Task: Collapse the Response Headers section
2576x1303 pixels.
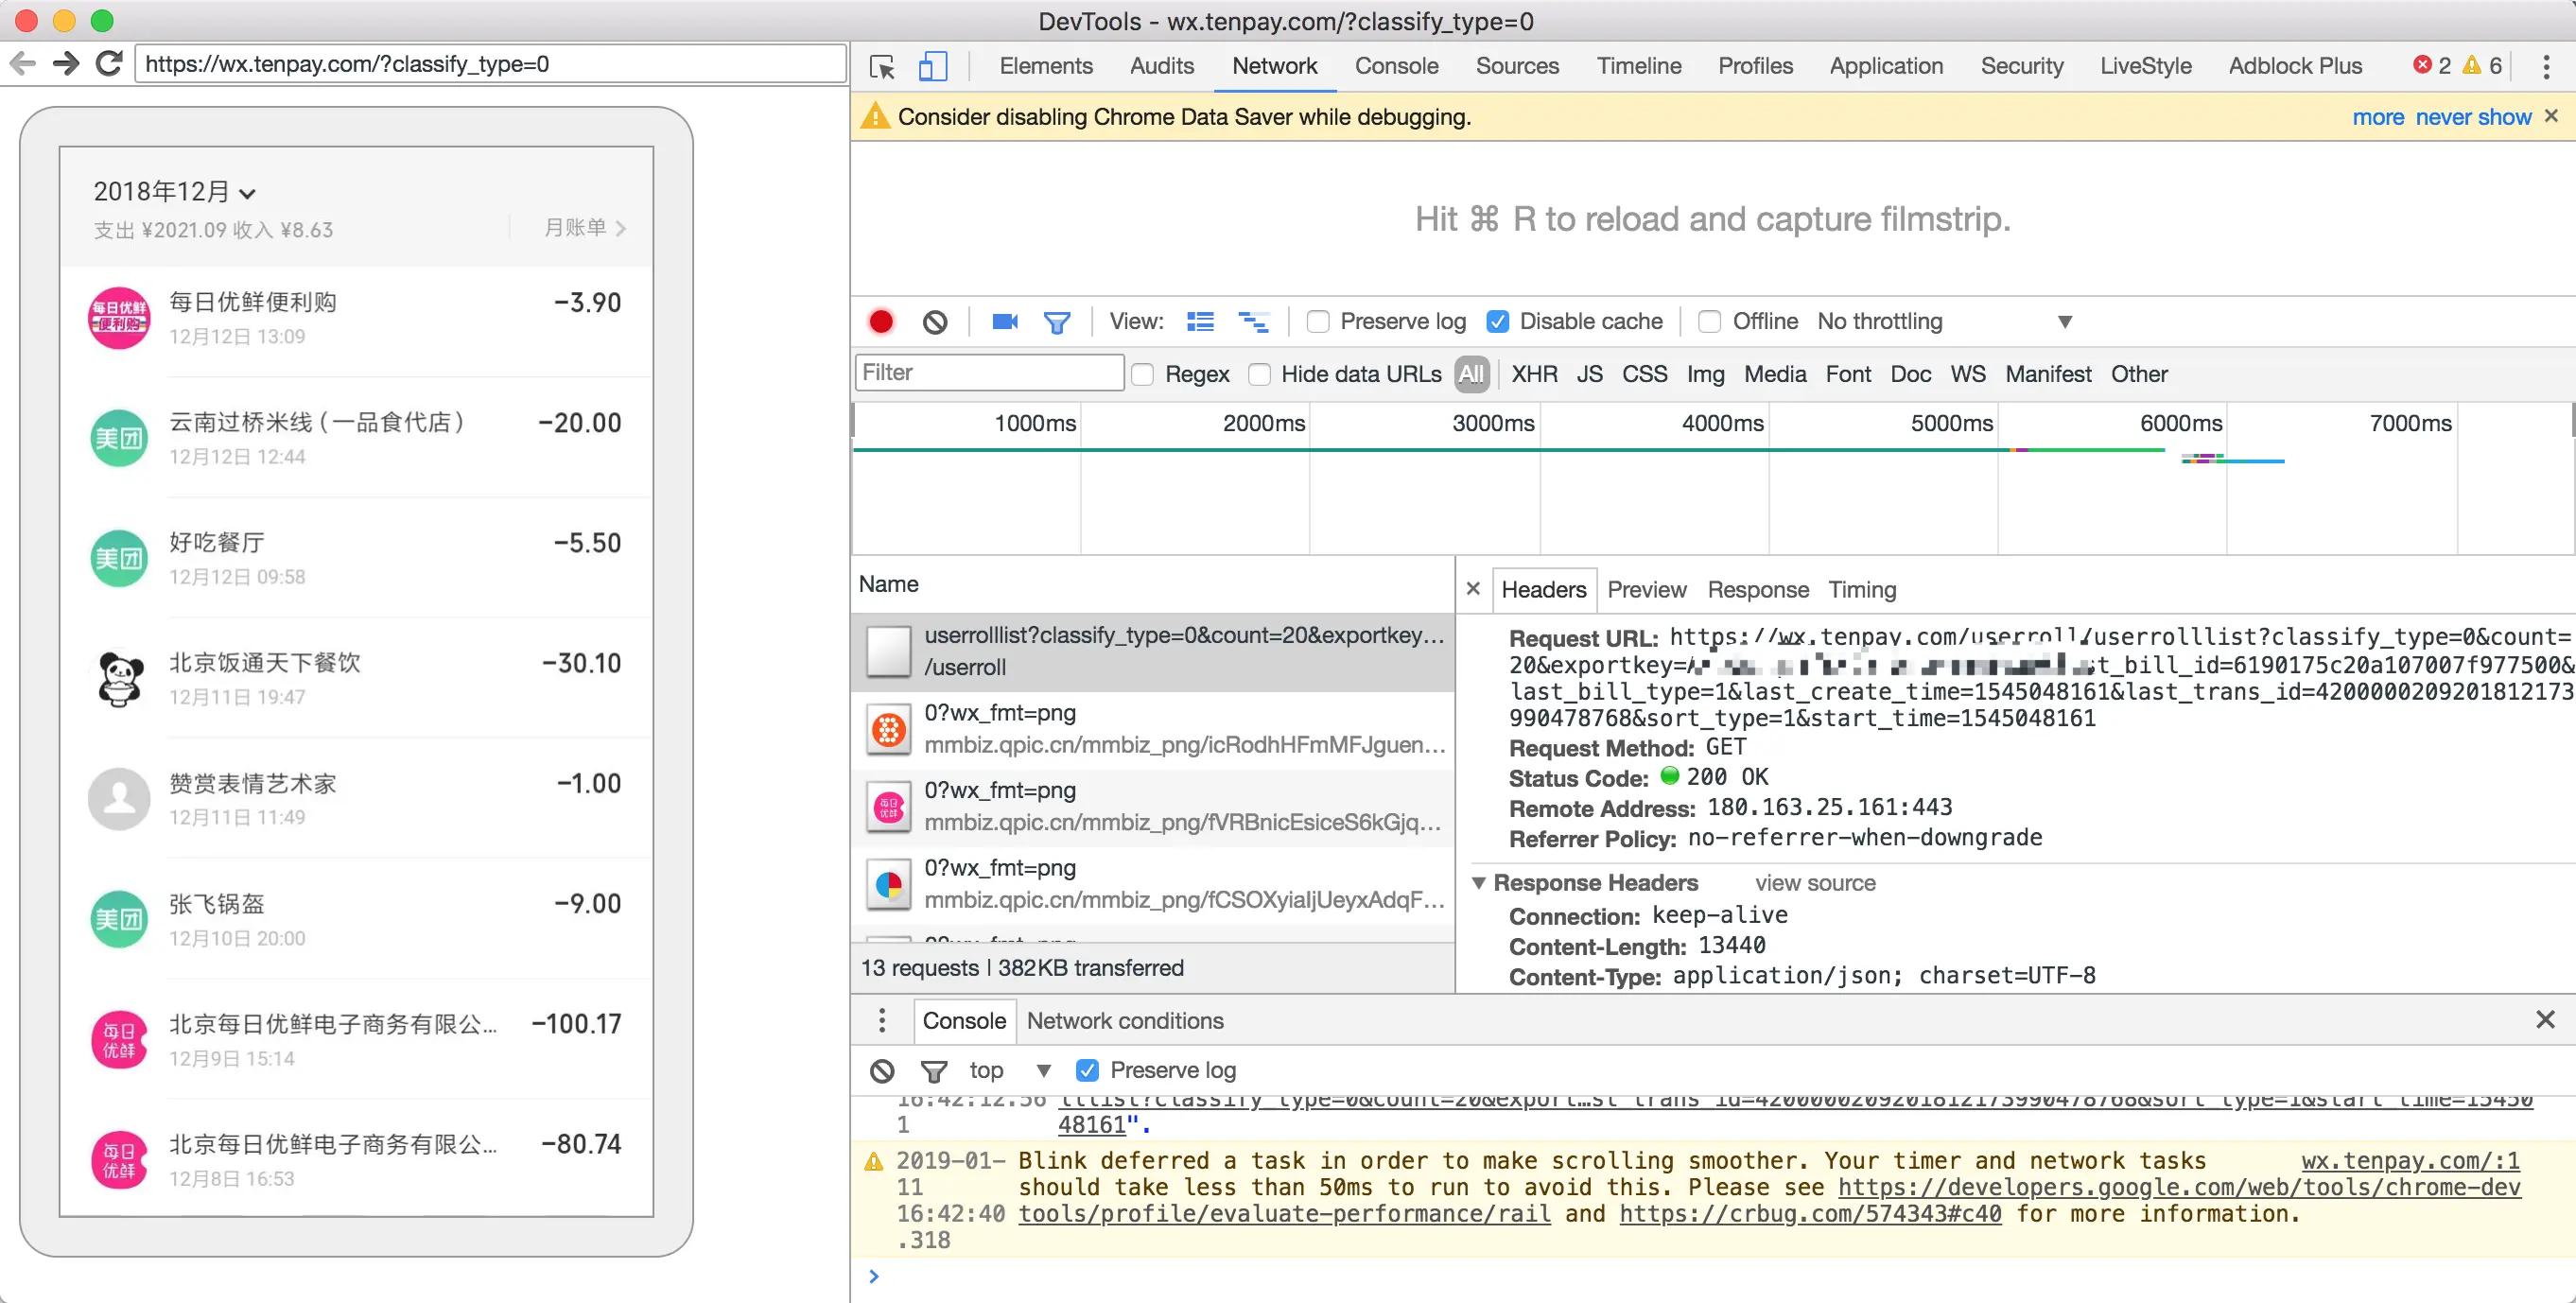Action: (x=1478, y=883)
